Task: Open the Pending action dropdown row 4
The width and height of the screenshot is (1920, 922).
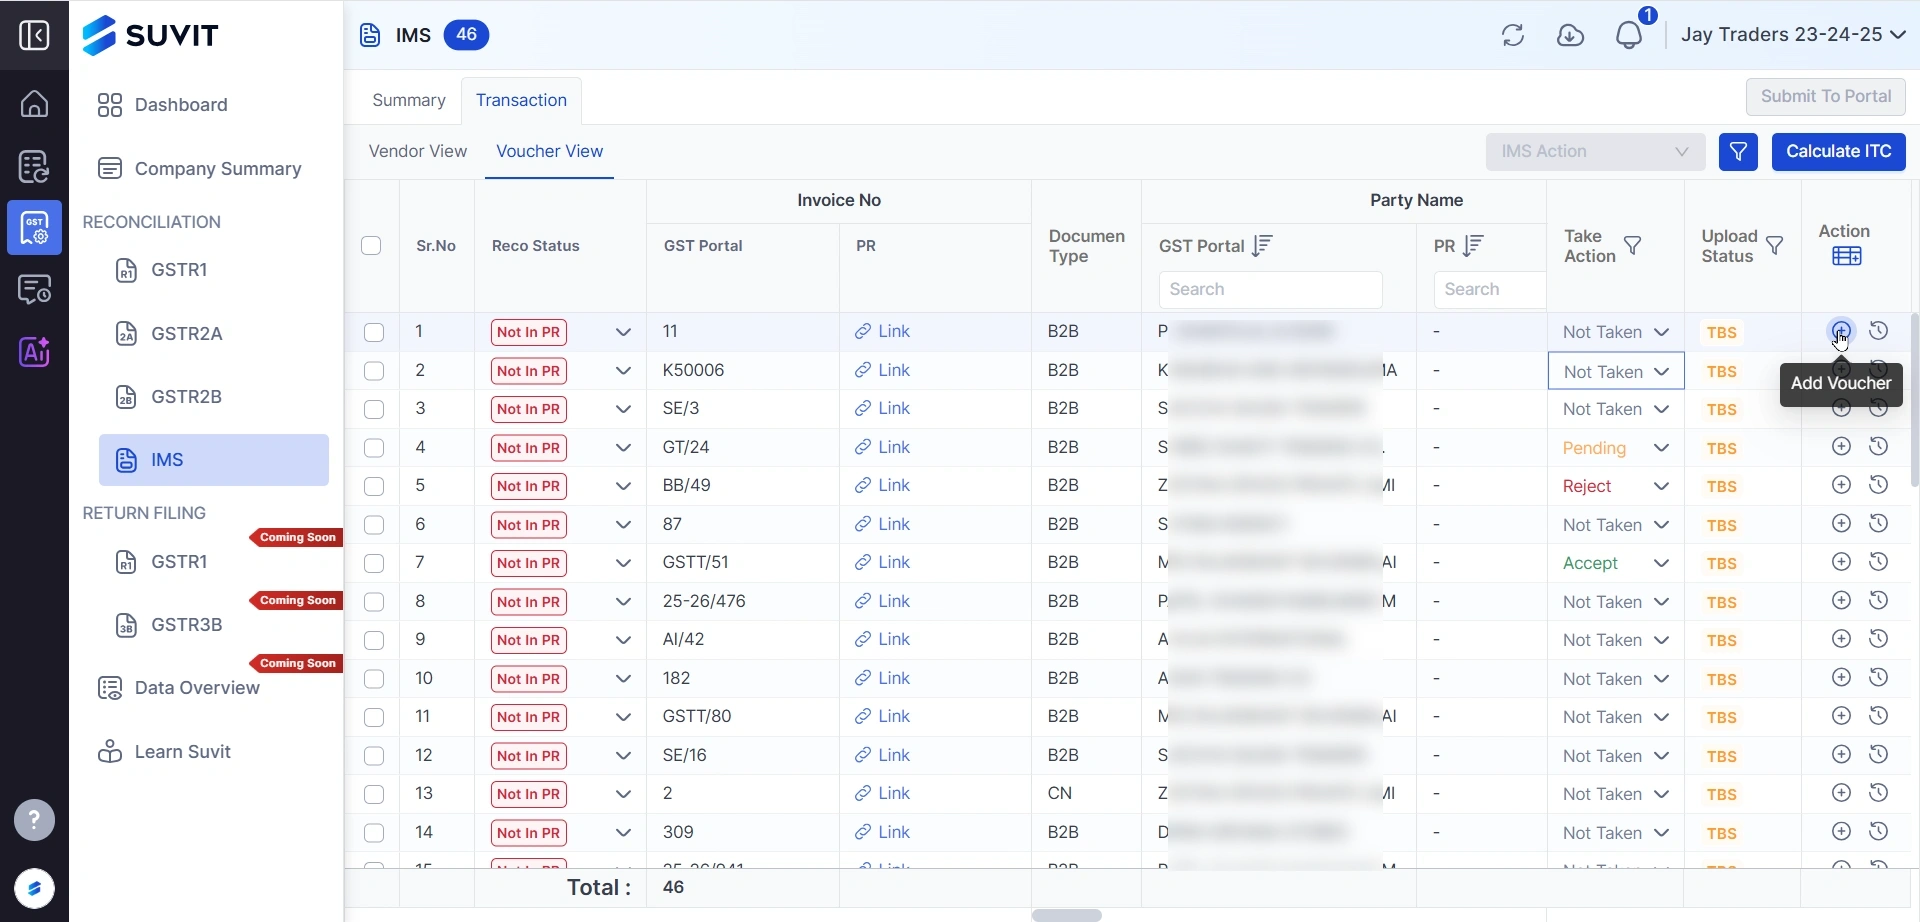Action: 1616,448
